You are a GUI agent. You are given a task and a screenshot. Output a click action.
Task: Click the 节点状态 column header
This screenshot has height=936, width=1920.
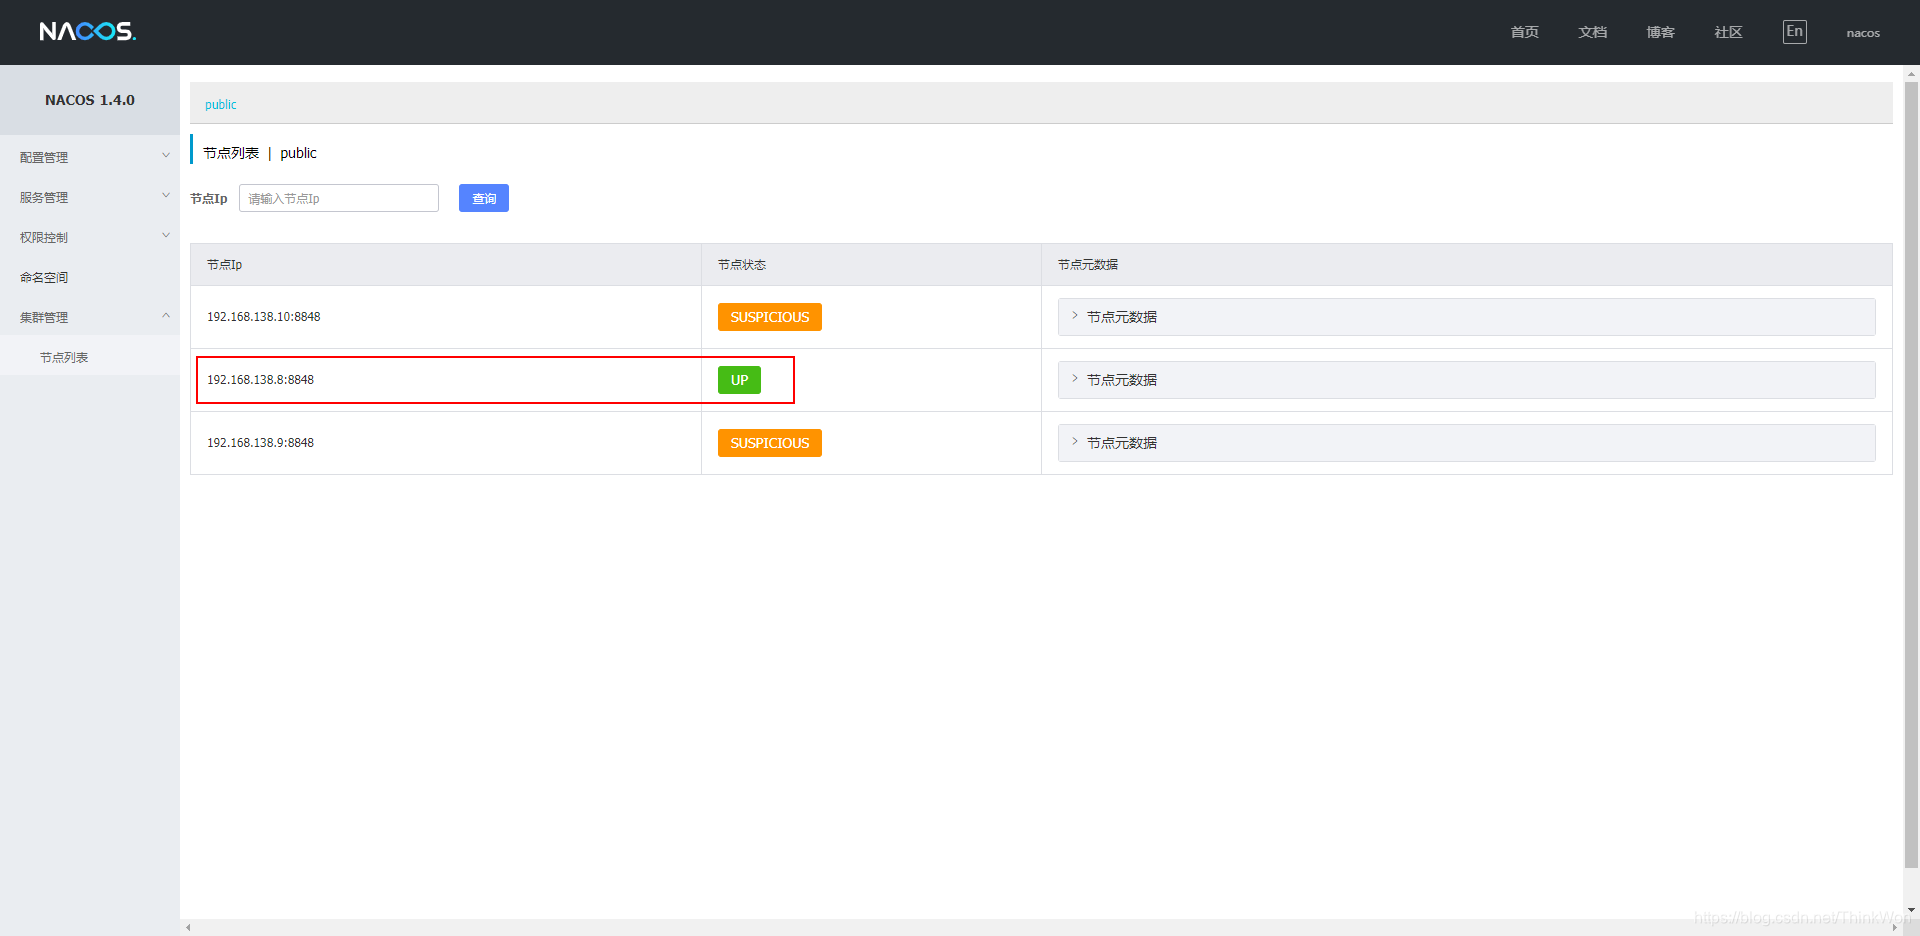tap(871, 265)
